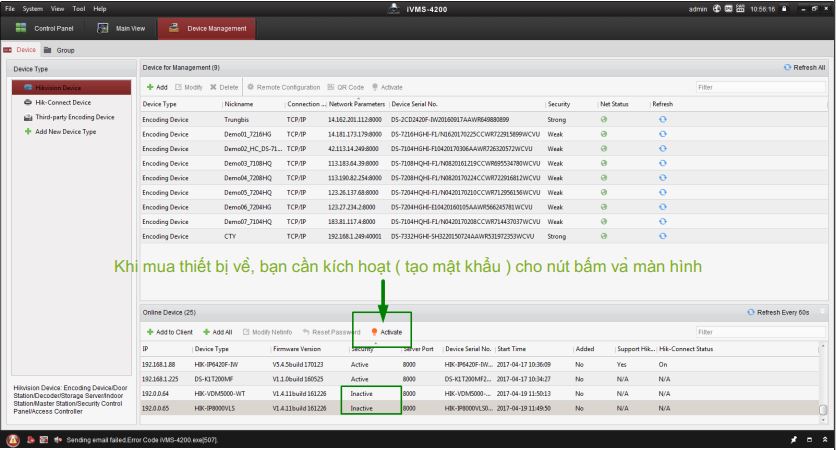Open the File menu
836x450 pixels.
point(10,9)
